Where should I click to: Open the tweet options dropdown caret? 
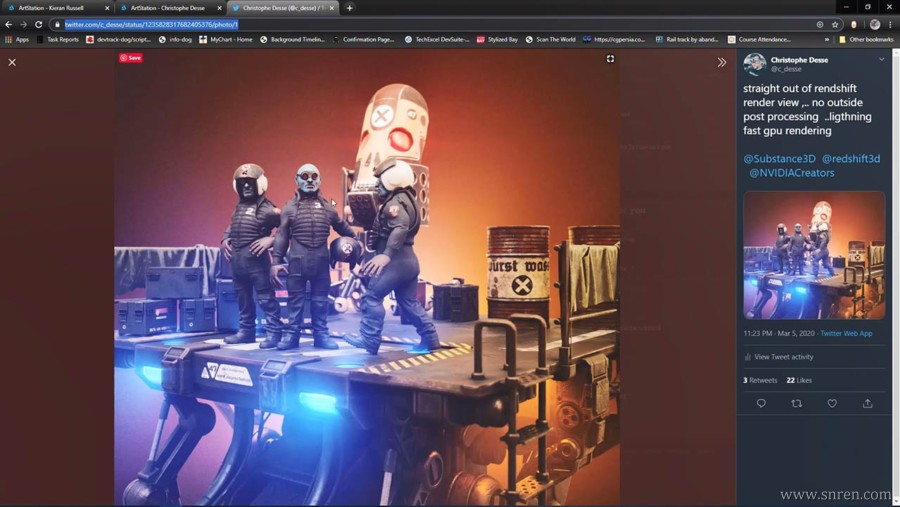[x=881, y=60]
